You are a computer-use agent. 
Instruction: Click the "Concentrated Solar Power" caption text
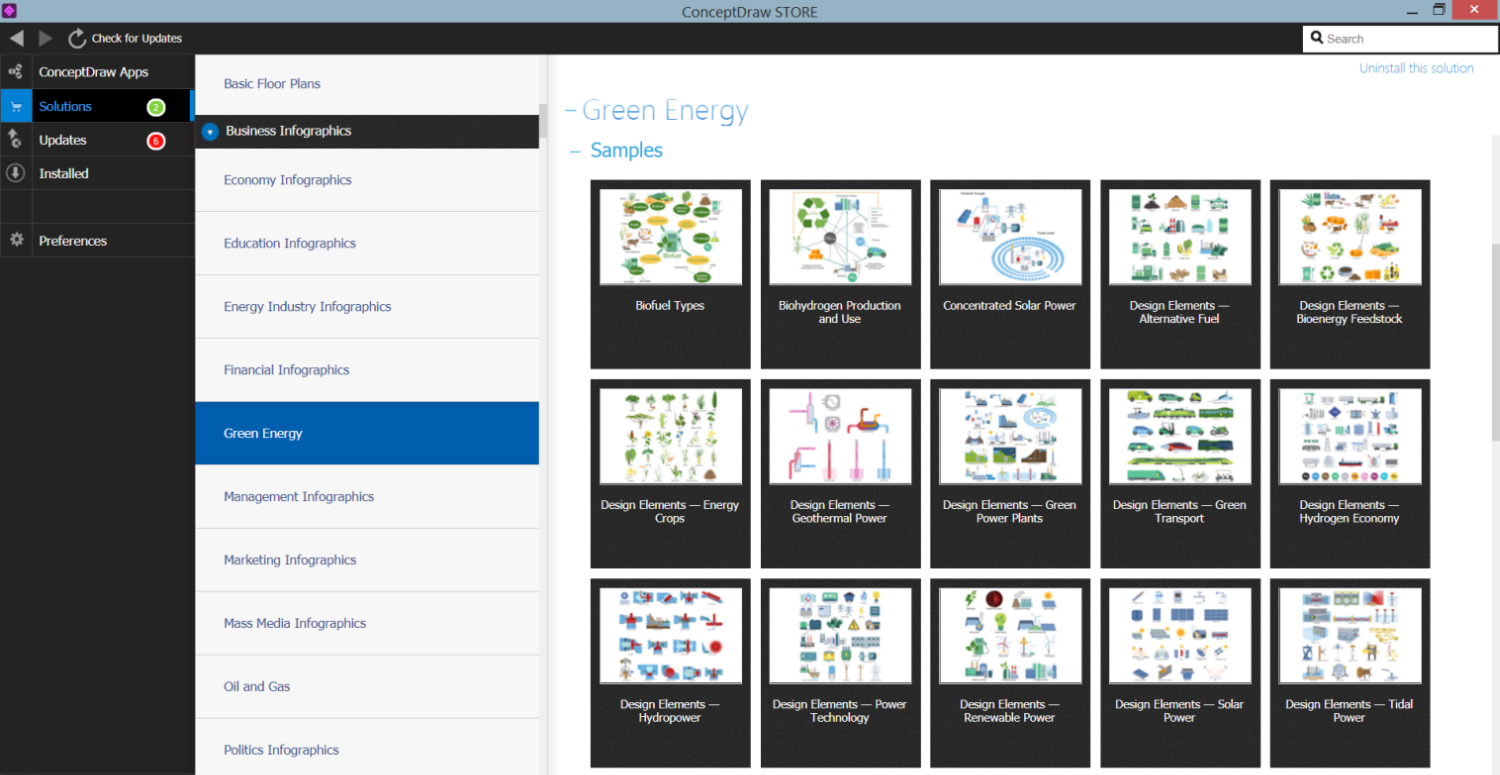click(x=1010, y=306)
